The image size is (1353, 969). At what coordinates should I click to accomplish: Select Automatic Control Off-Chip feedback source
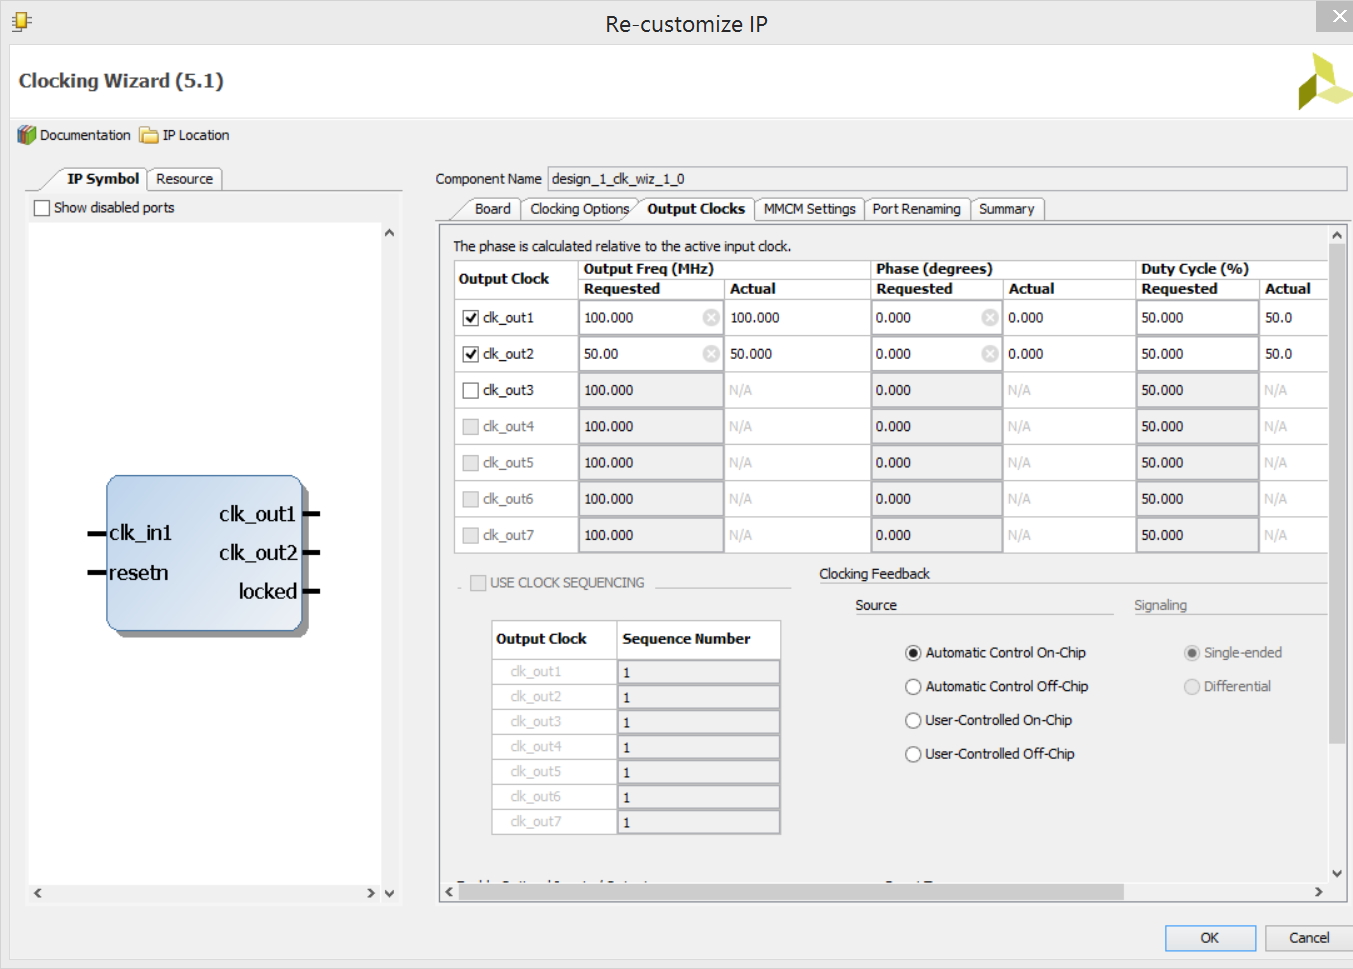pos(913,687)
